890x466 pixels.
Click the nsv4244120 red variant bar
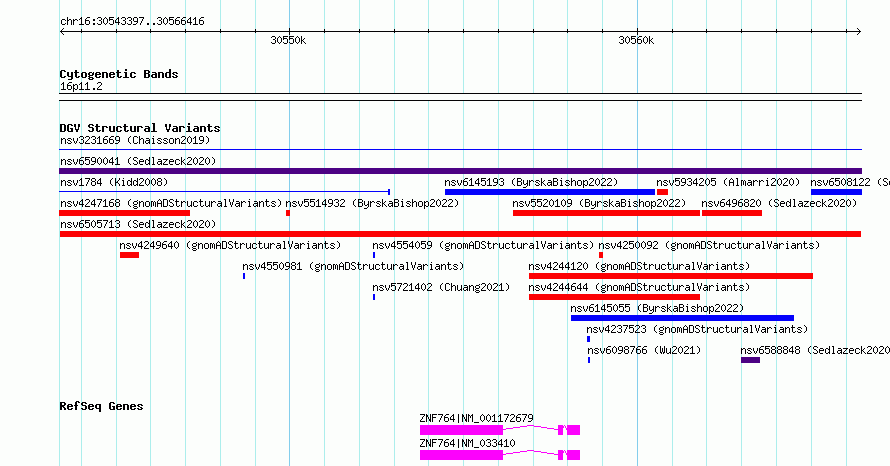pos(671,276)
